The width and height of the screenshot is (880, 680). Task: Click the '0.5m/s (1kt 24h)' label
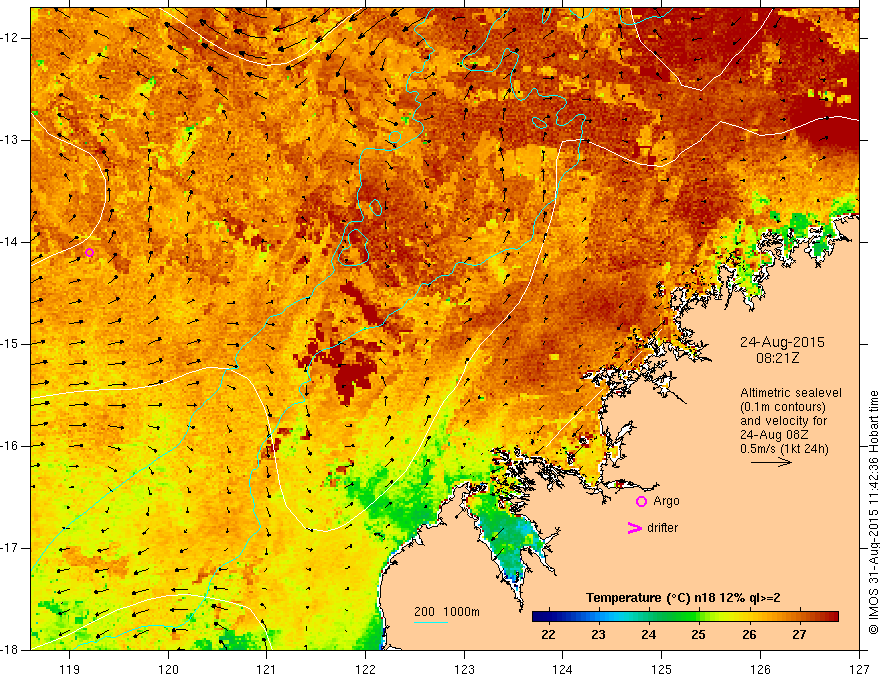[784, 449]
